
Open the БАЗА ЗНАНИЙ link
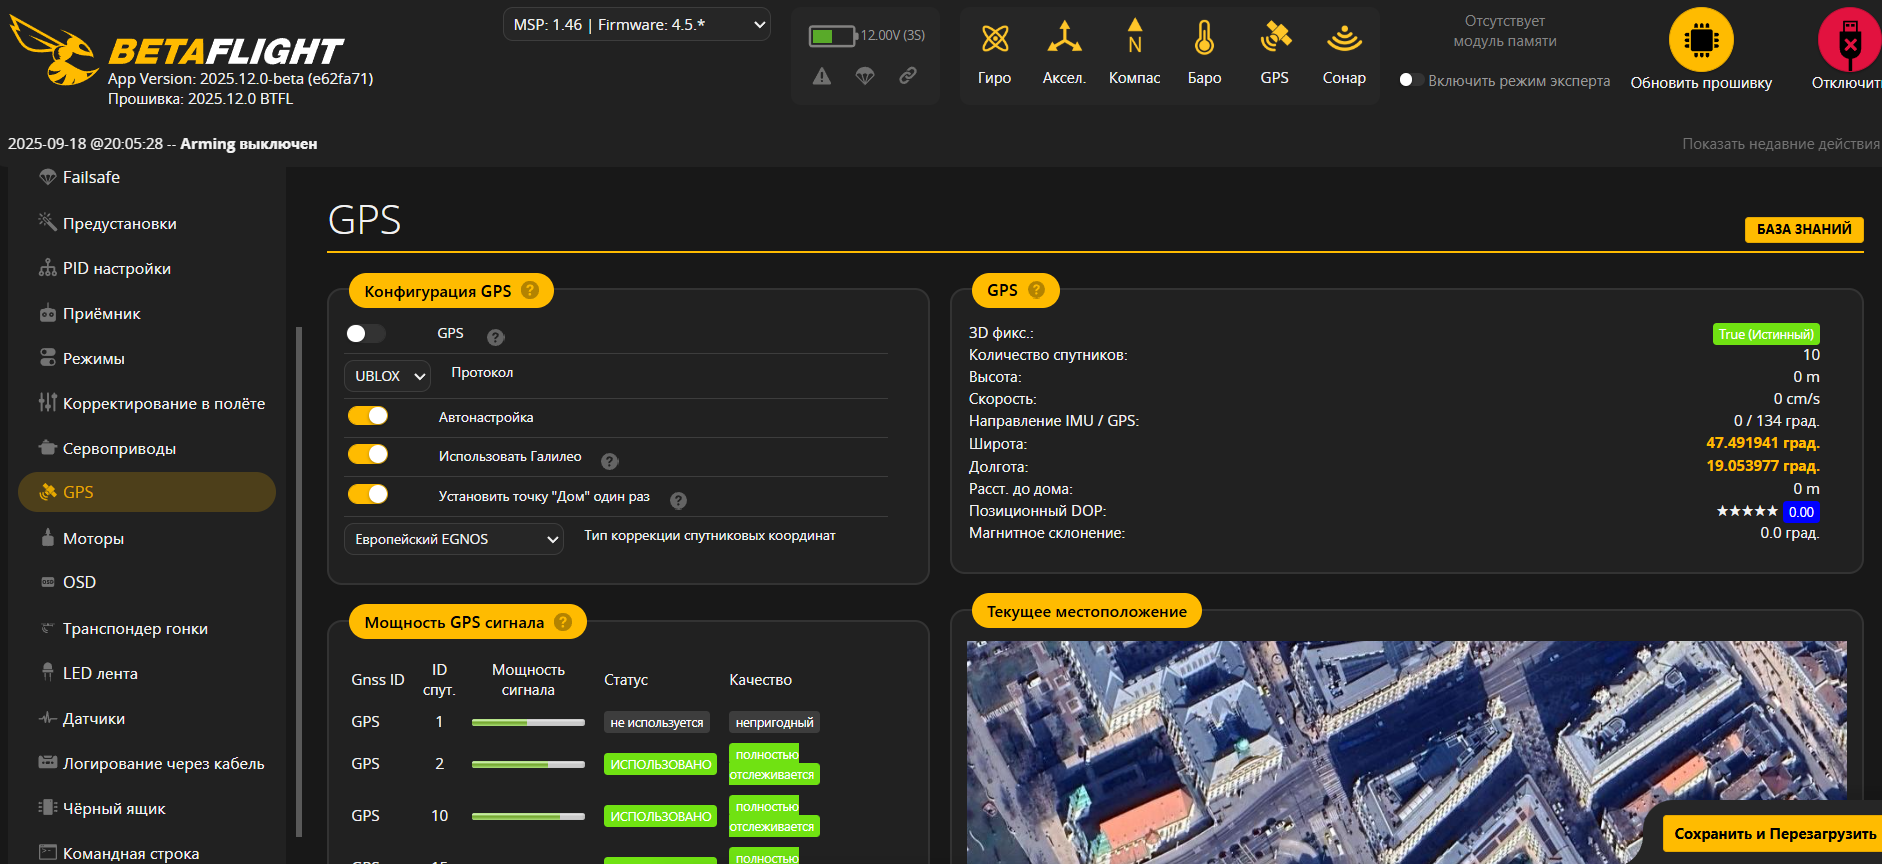coord(1803,229)
